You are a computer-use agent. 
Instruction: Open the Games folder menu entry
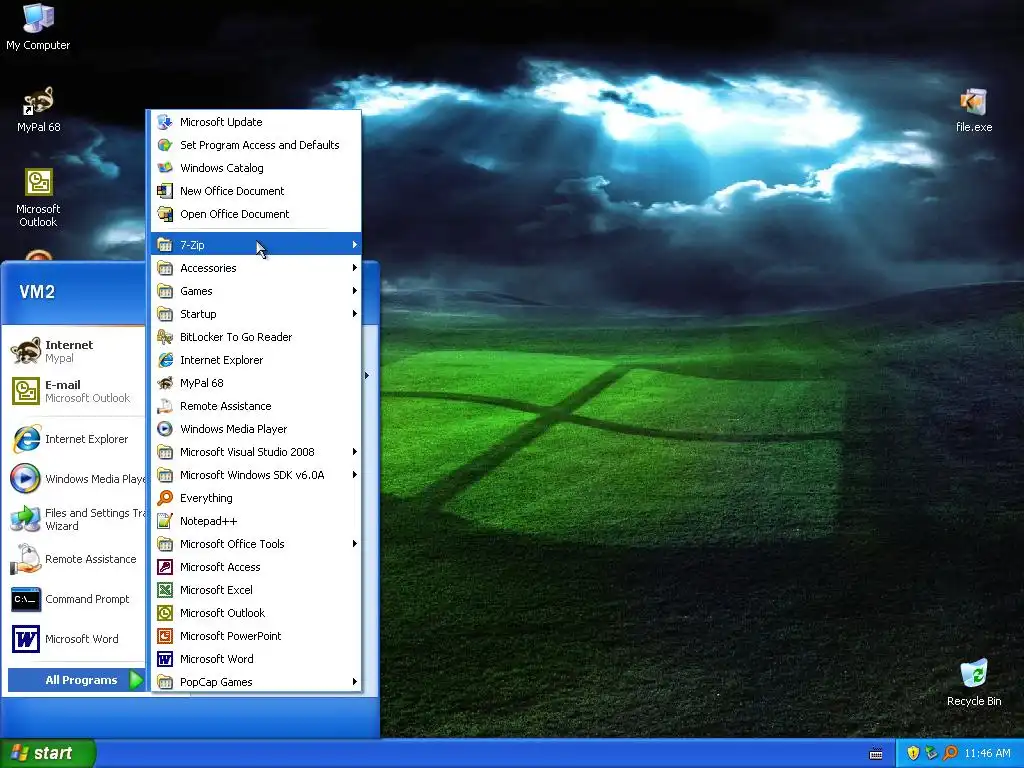coord(255,291)
